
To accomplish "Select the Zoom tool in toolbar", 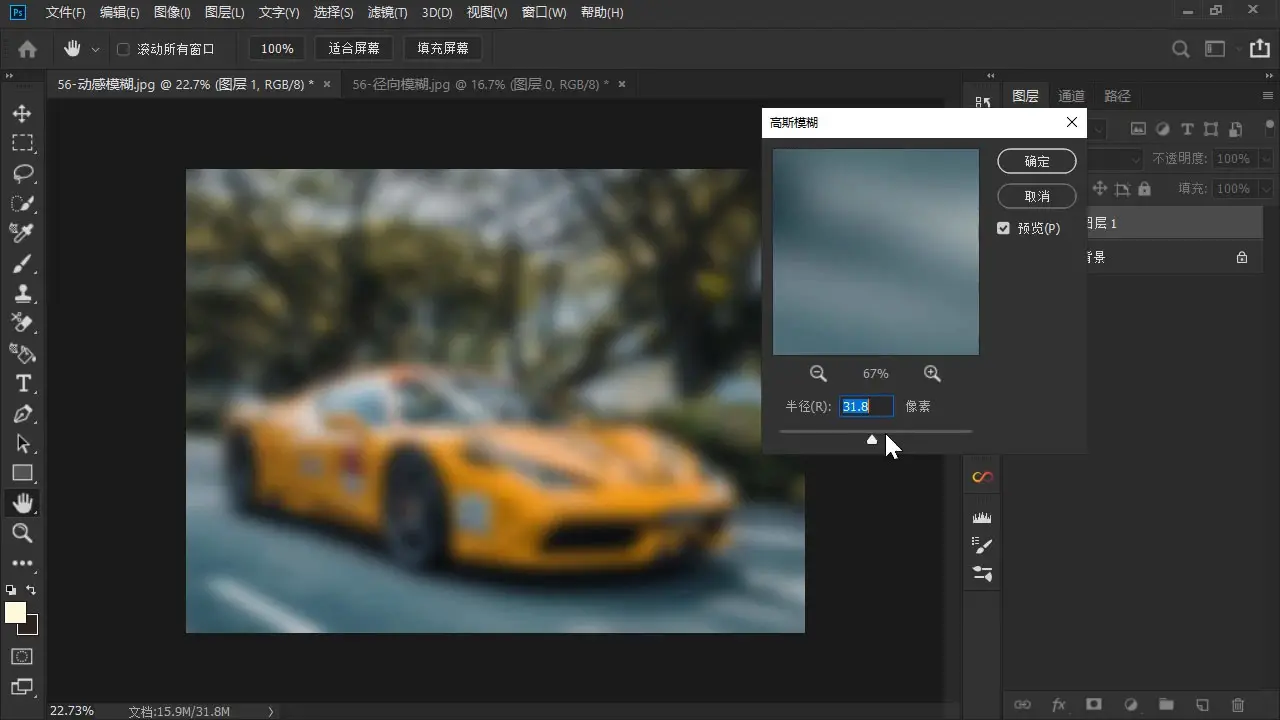I will click(x=22, y=533).
